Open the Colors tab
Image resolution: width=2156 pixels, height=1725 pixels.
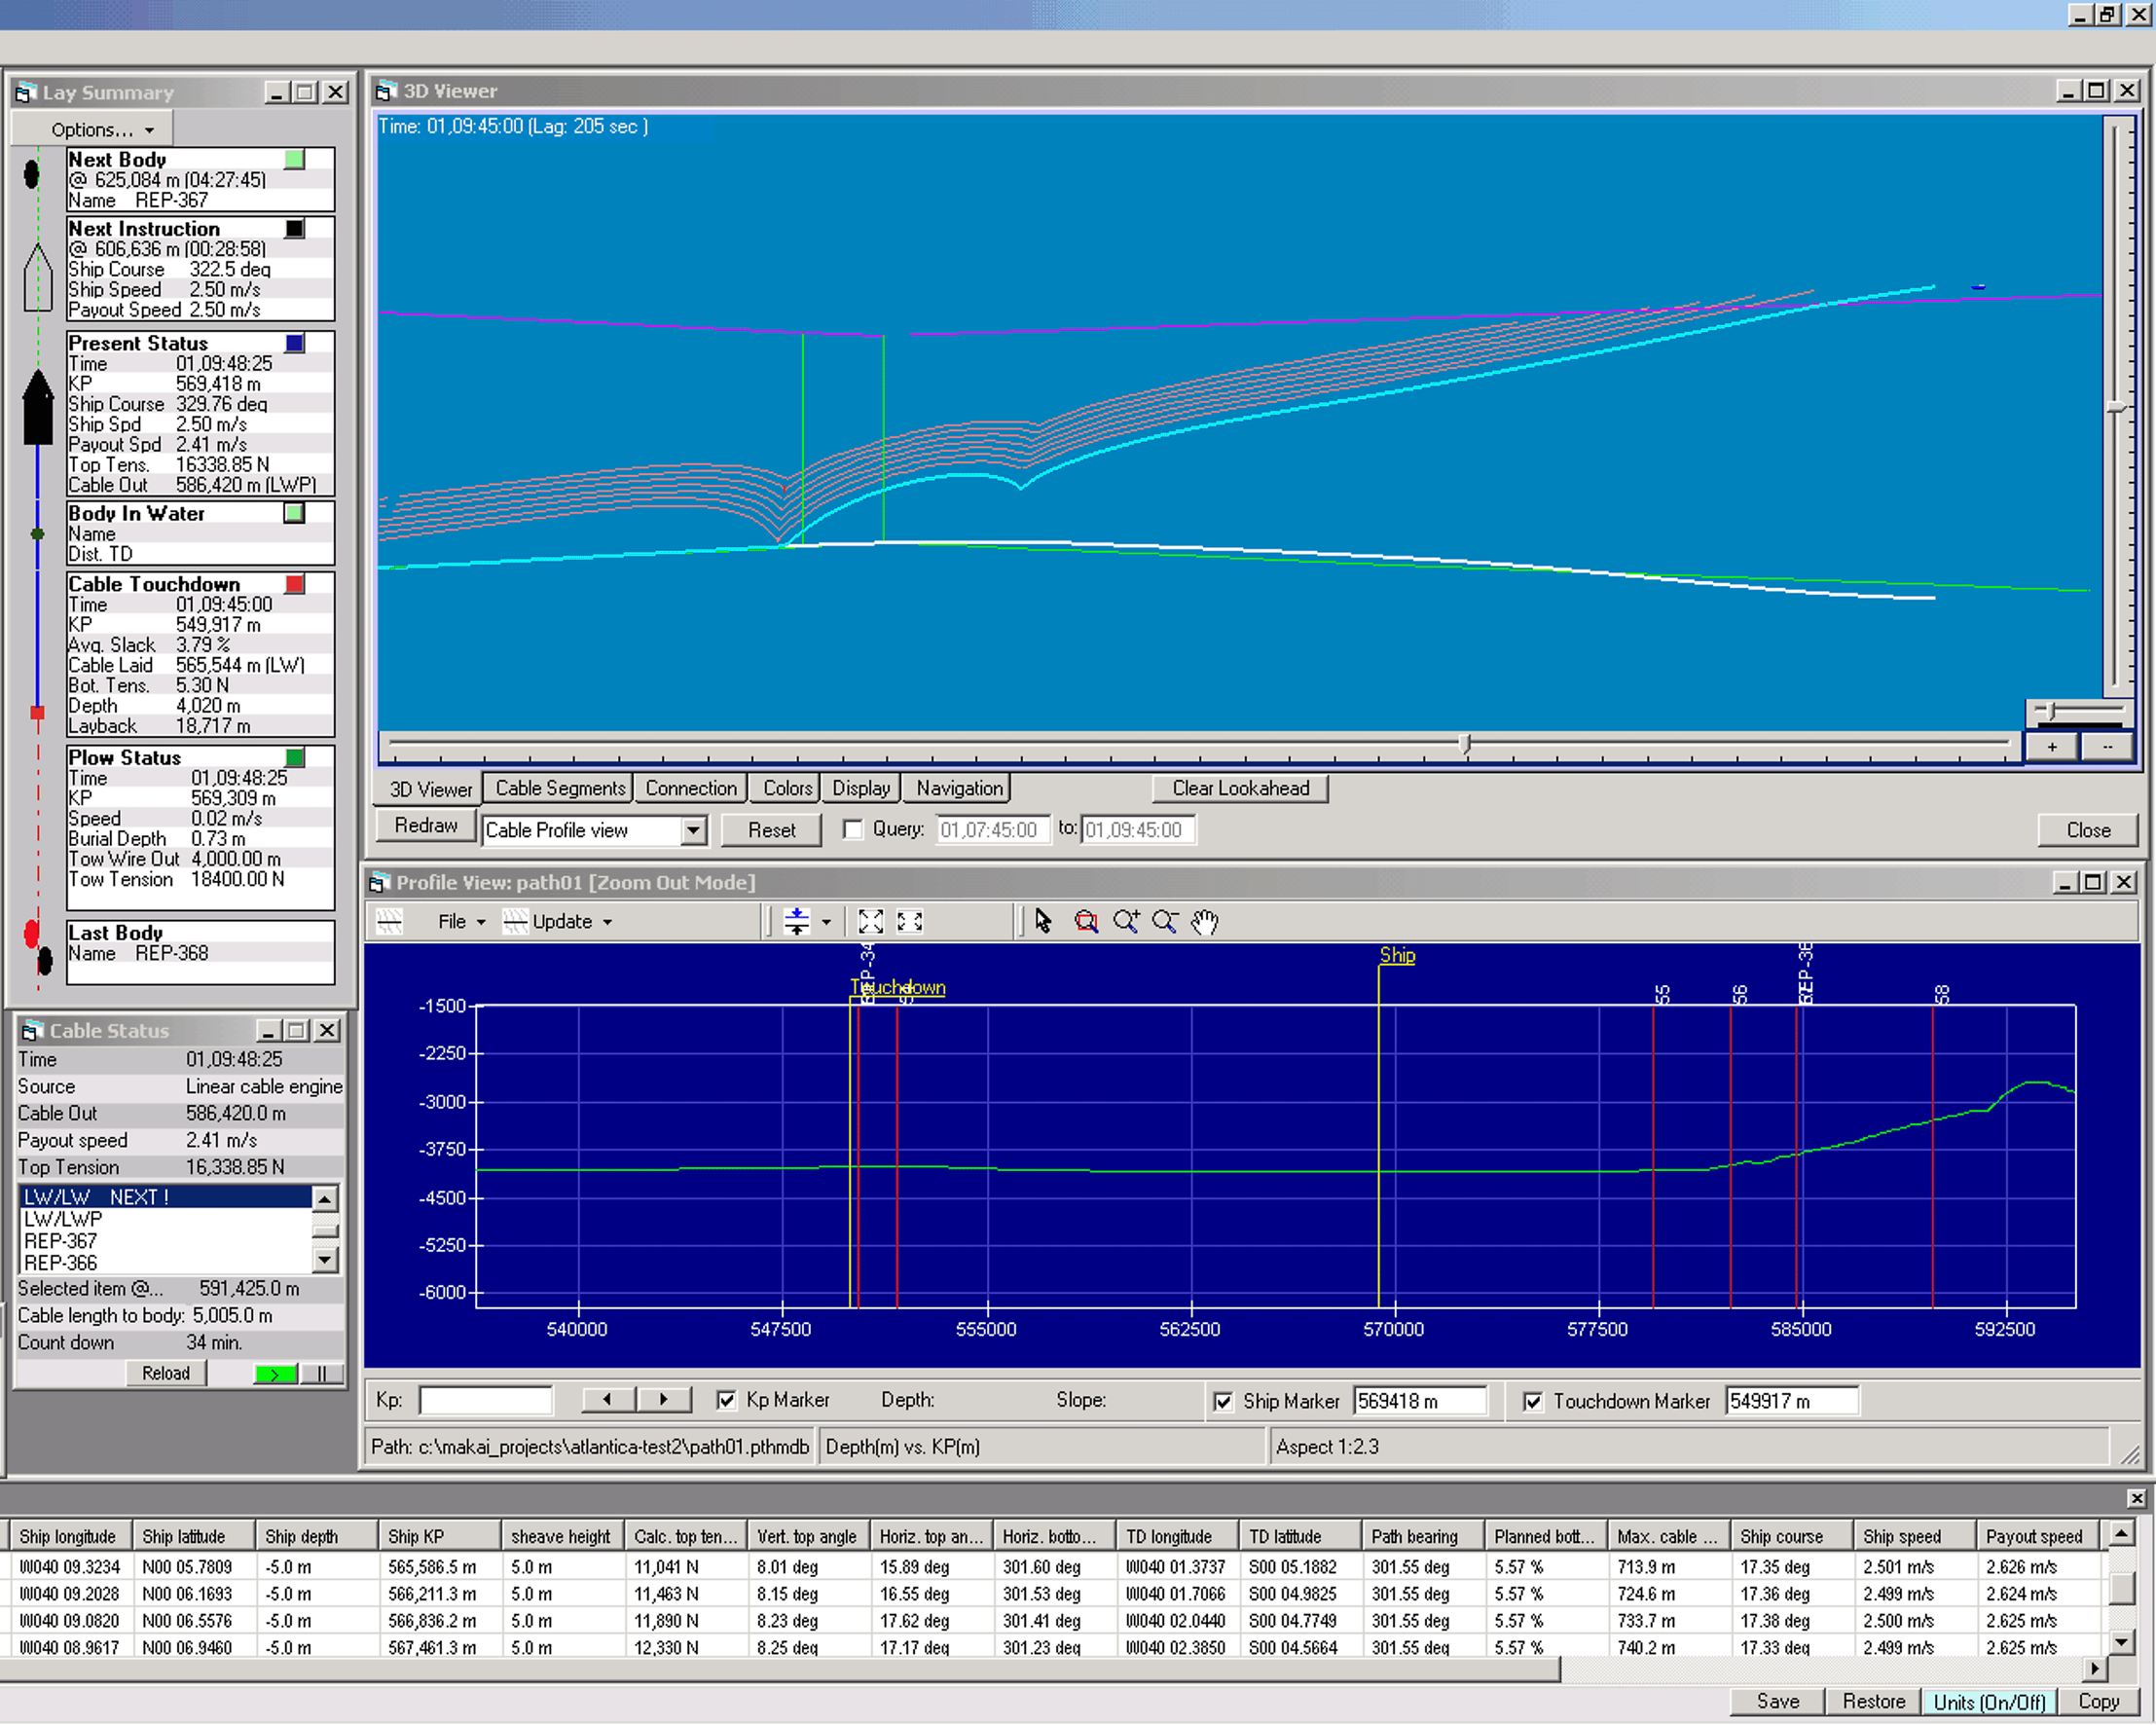coord(787,789)
